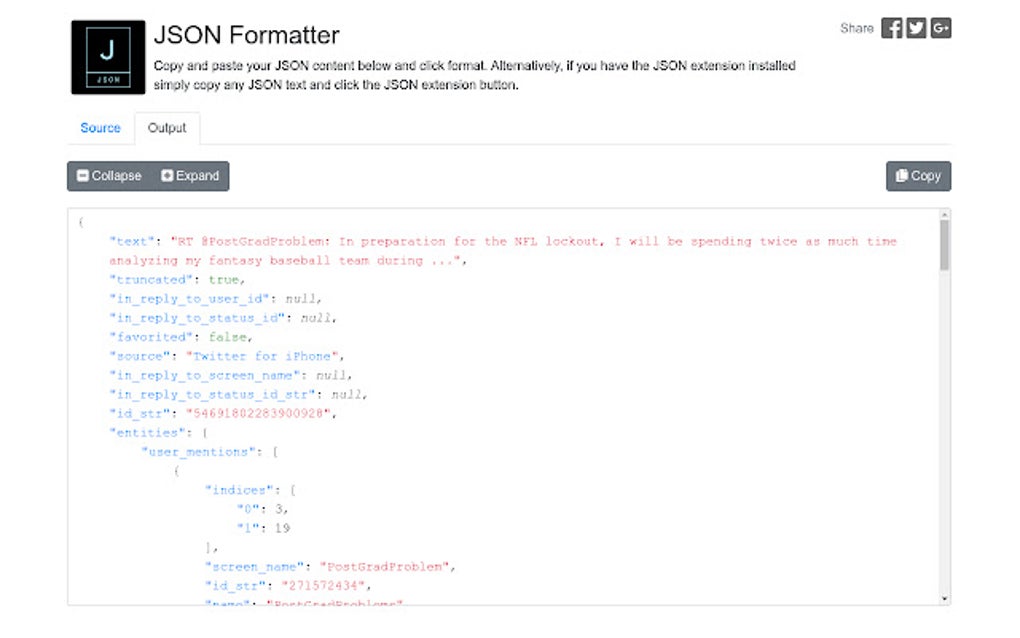Switch to the Source tab
Viewport: 1020px width, 638px height.
(x=99, y=128)
